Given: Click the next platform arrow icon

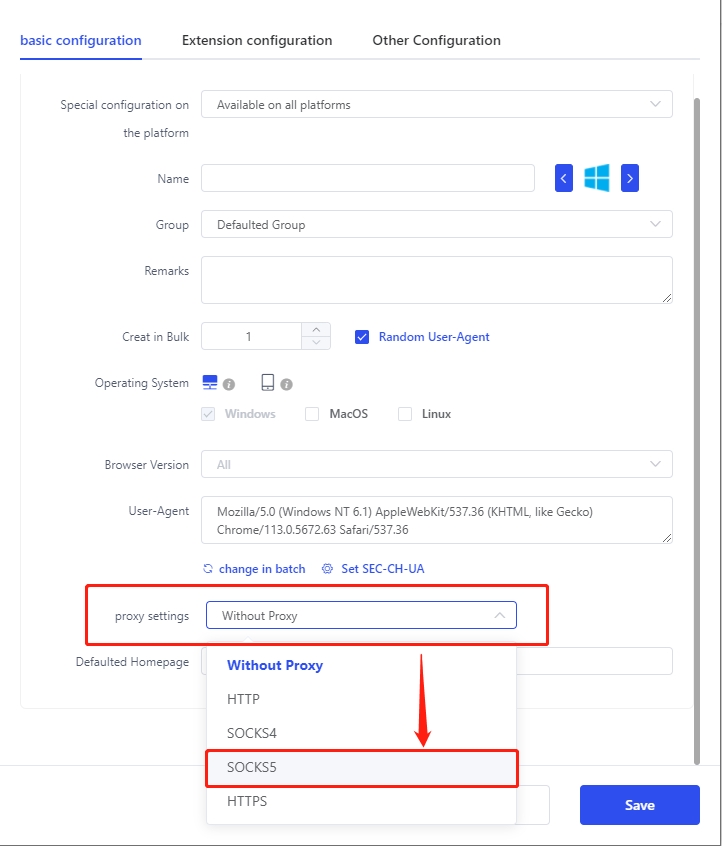Looking at the screenshot, I should pyautogui.click(x=629, y=179).
